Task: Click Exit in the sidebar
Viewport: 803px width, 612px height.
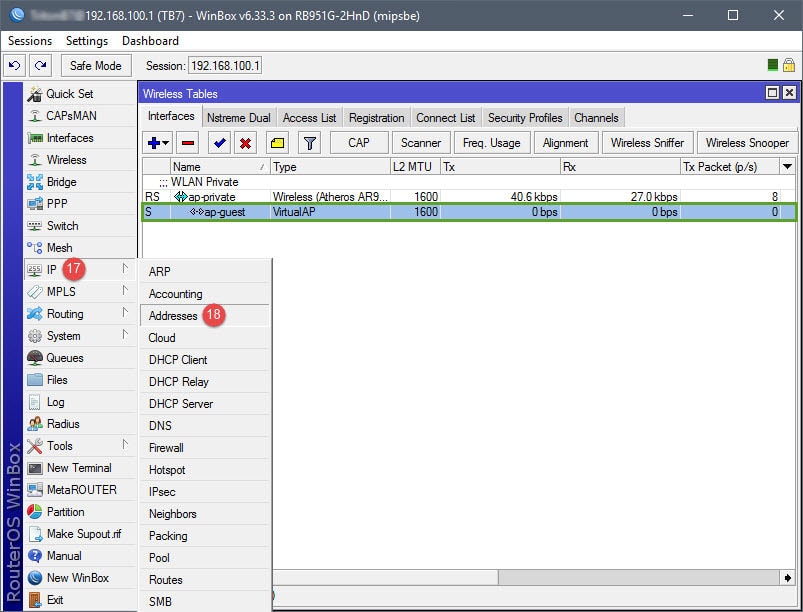Action: [x=80, y=600]
